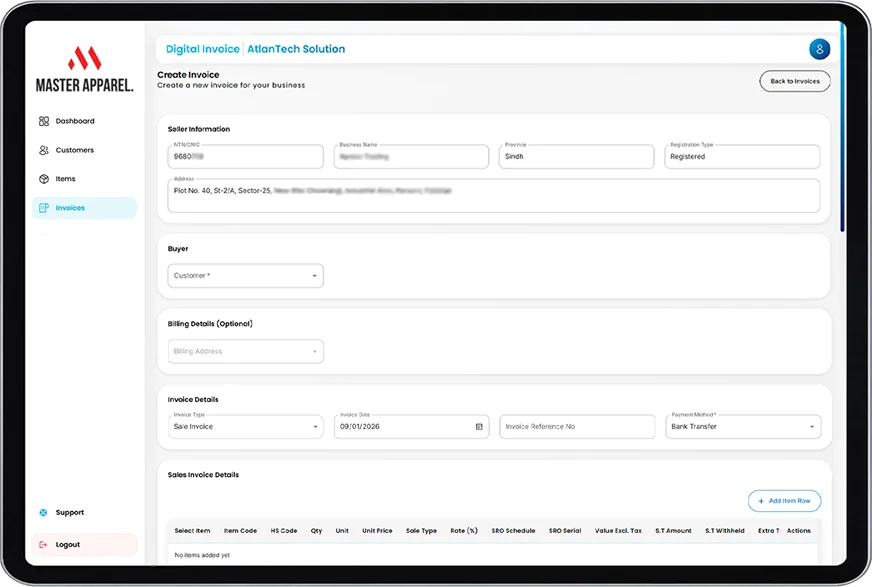Viewport: 872px width, 587px height.
Task: Click the page vertical scrollbar
Action: (843, 128)
